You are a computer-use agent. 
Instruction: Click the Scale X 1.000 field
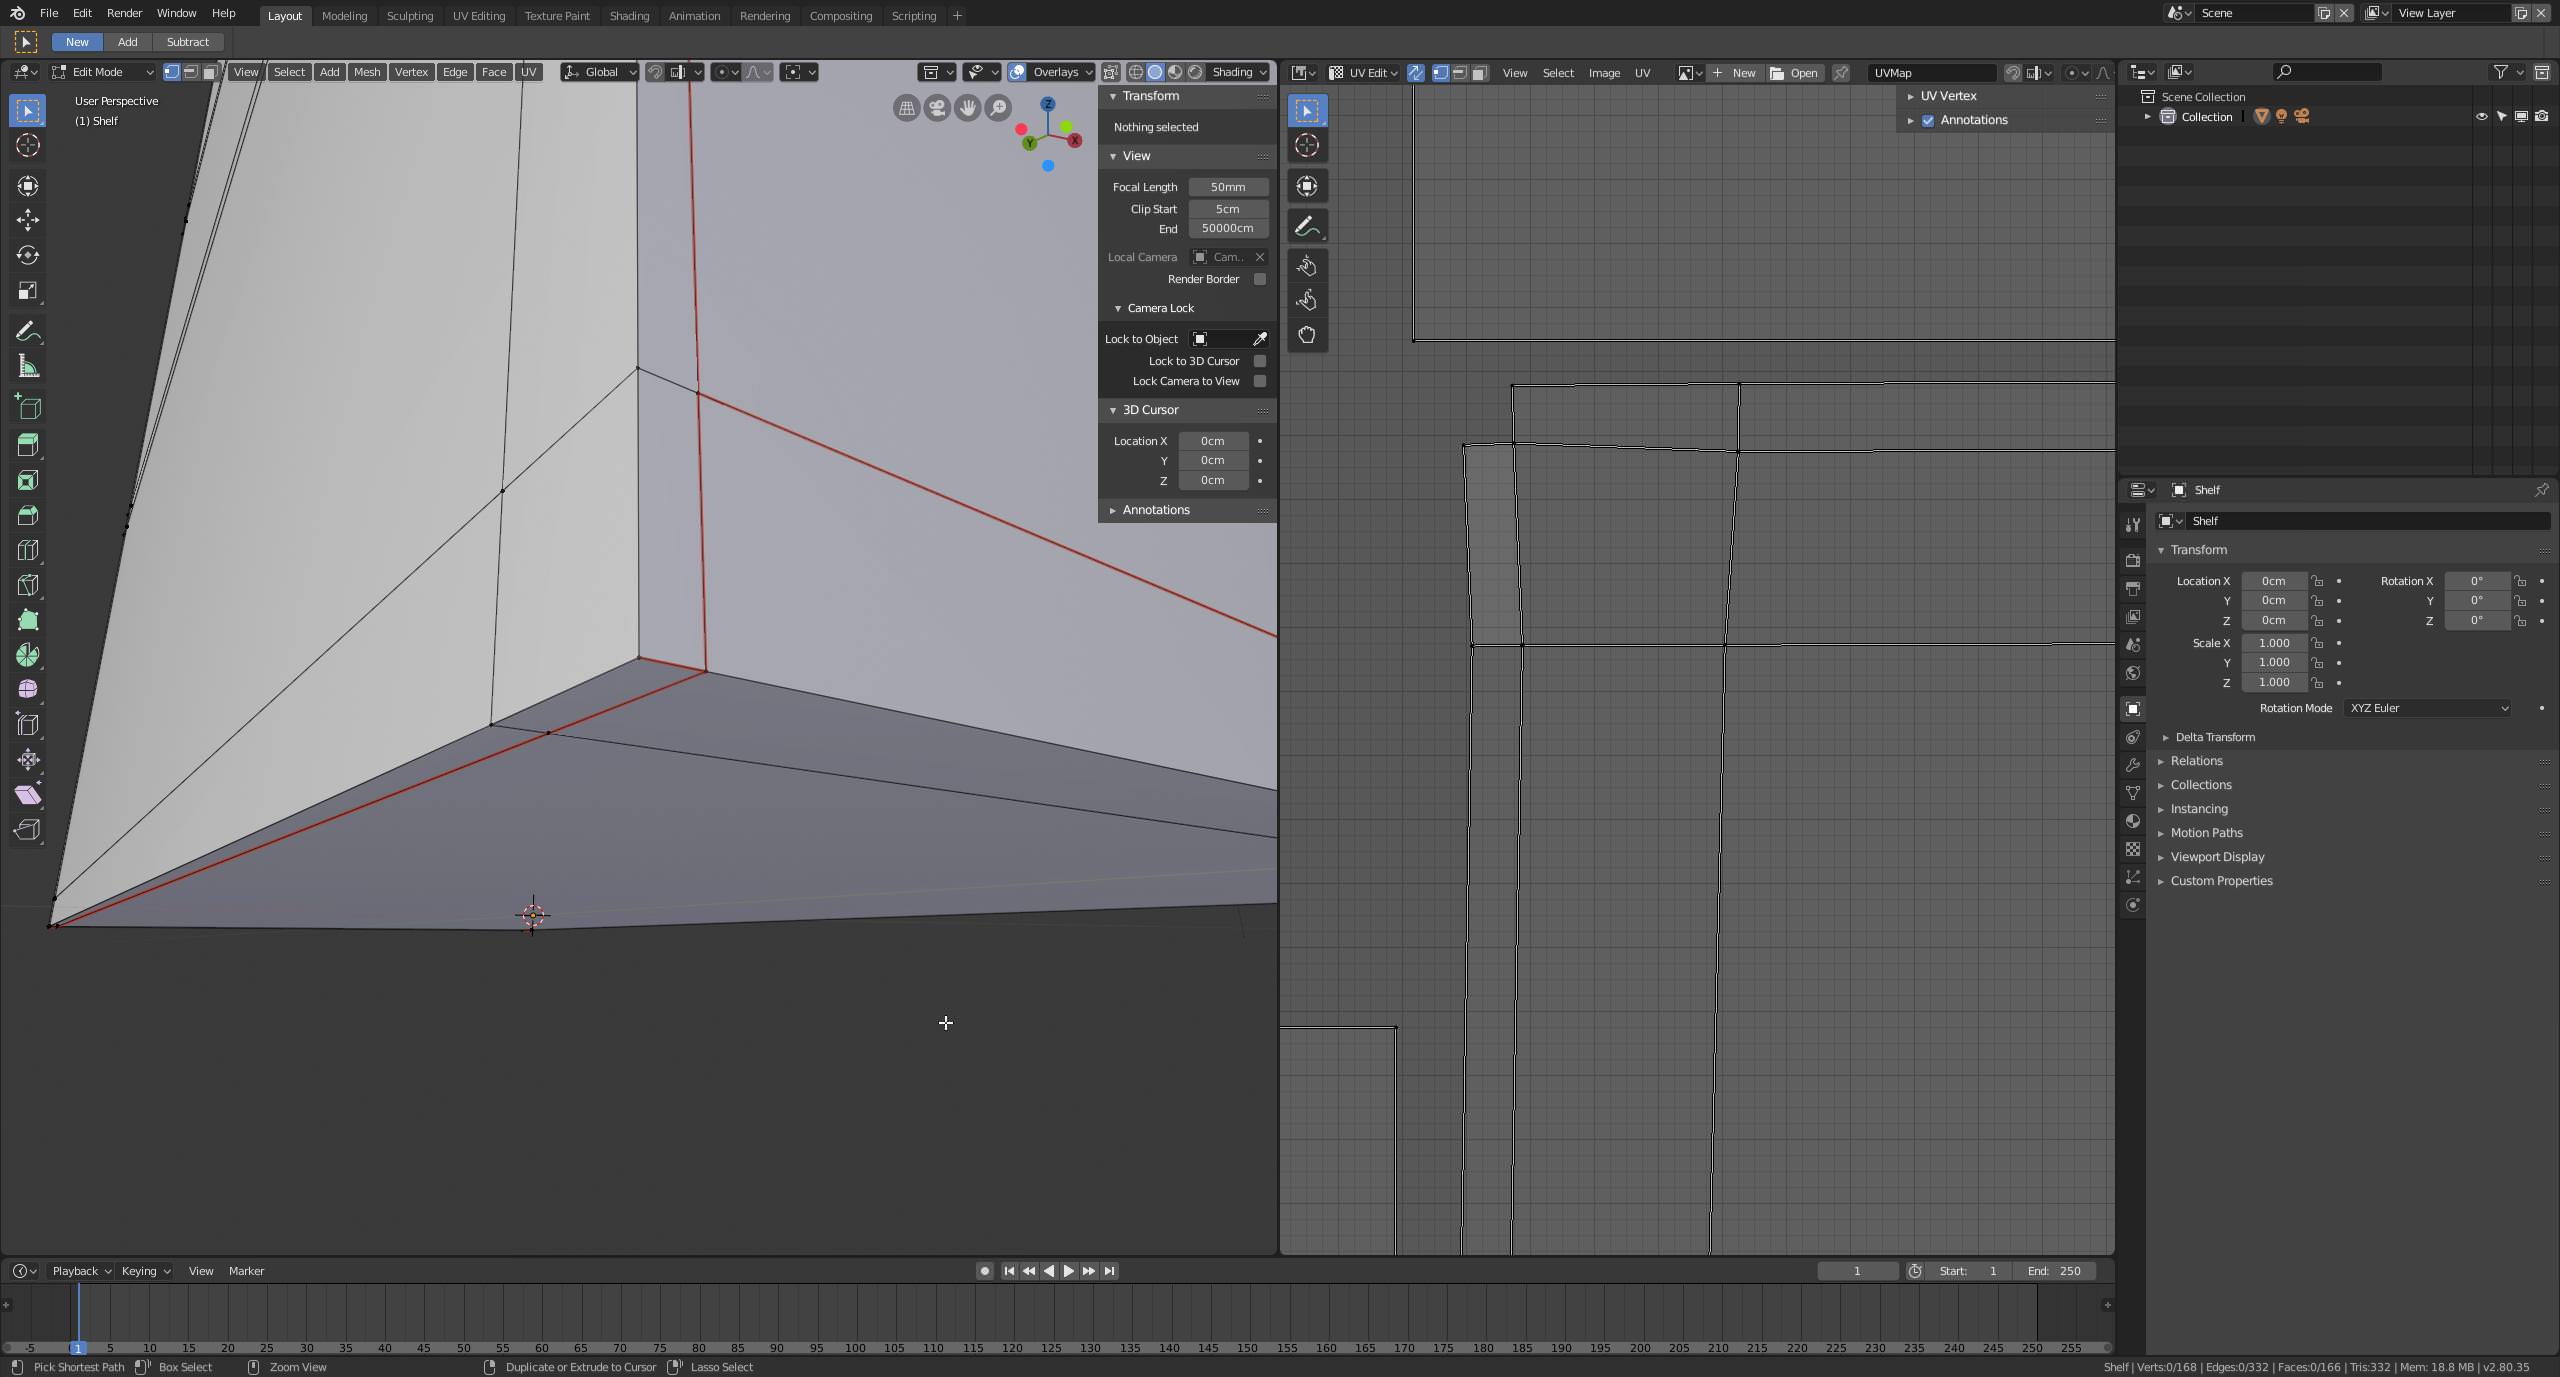tap(2274, 643)
